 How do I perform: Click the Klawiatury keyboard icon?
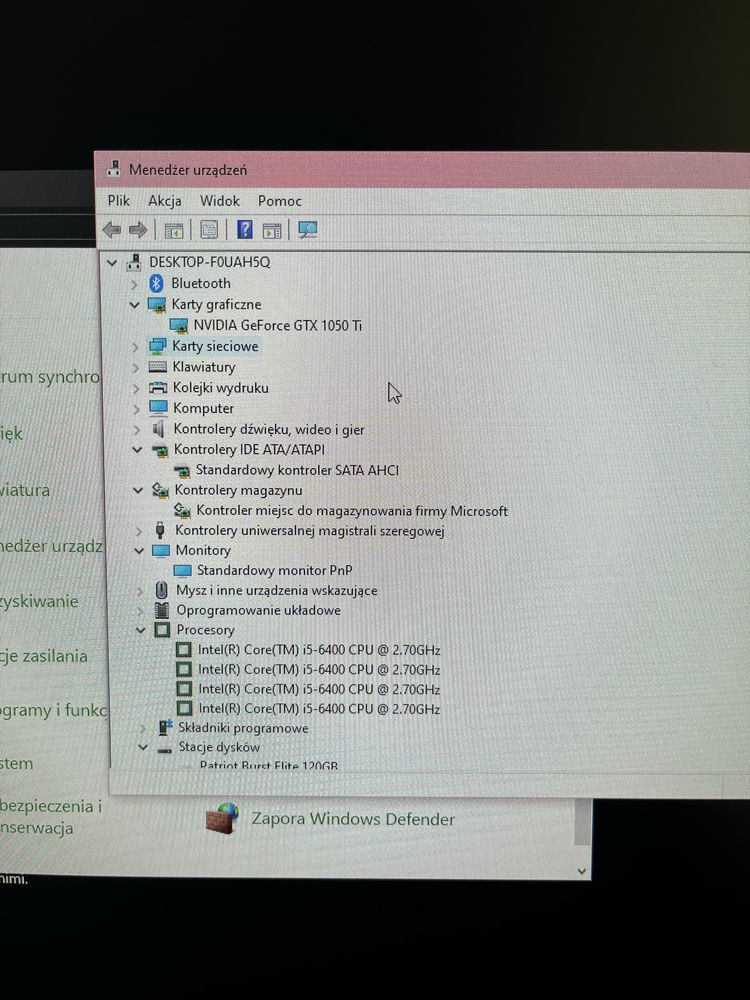tap(158, 367)
